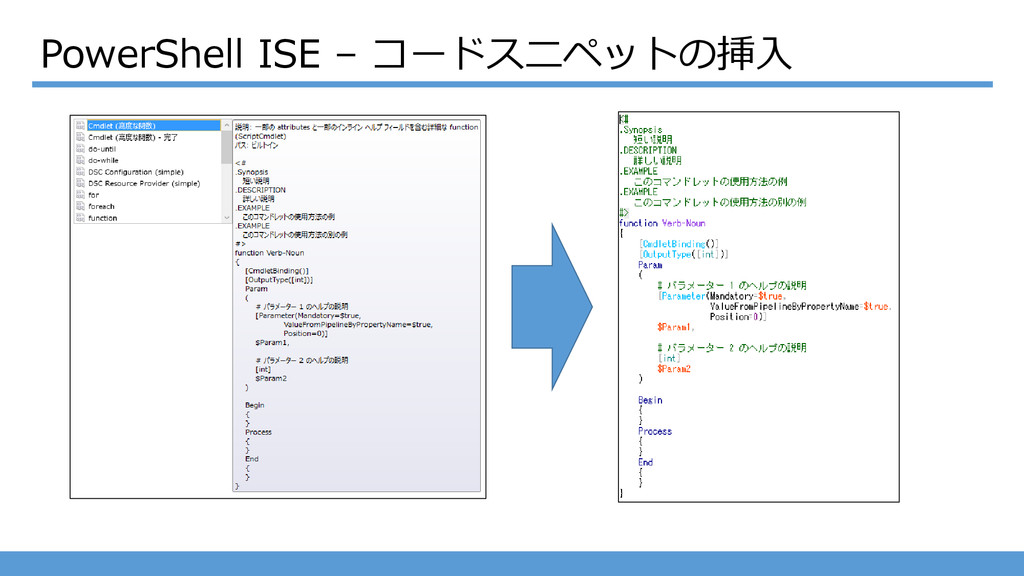1024x576 pixels.
Task: Click '[OutputType([int])]' in the inserted code editor
Action: click(x=684, y=254)
